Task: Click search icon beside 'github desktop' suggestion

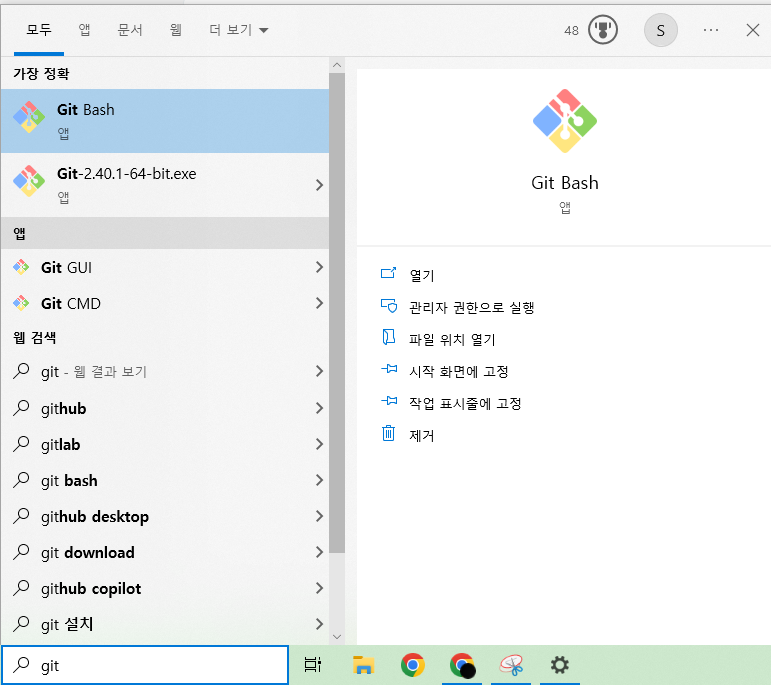Action: pyautogui.click(x=21, y=515)
